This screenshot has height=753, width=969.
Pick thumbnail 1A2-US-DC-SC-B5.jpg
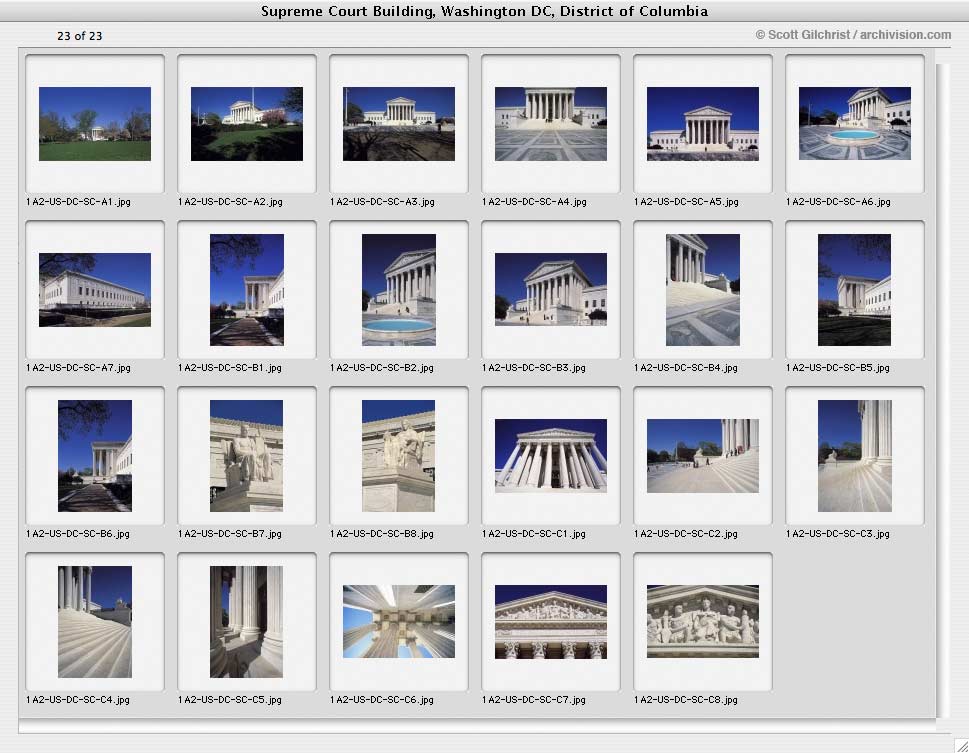pyautogui.click(x=855, y=290)
